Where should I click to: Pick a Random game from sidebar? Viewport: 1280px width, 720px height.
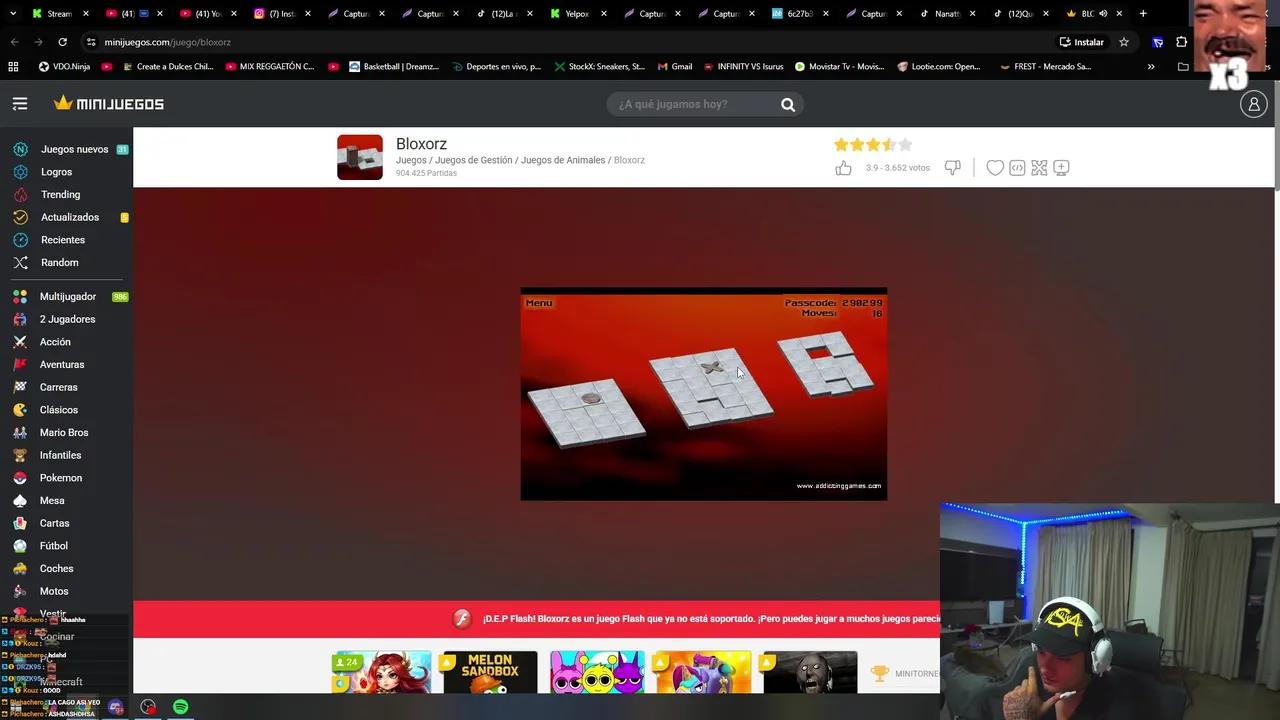[59, 263]
